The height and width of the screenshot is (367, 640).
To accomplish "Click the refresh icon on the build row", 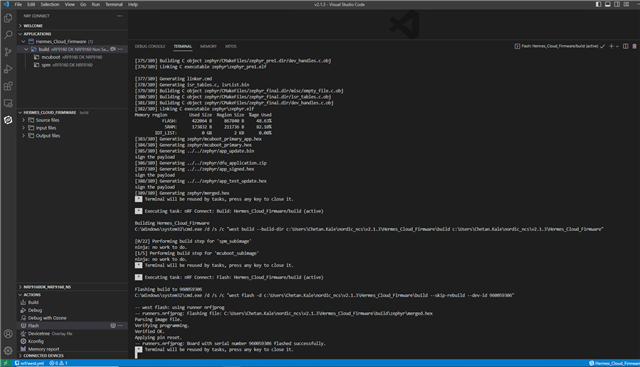I will tap(113, 49).
